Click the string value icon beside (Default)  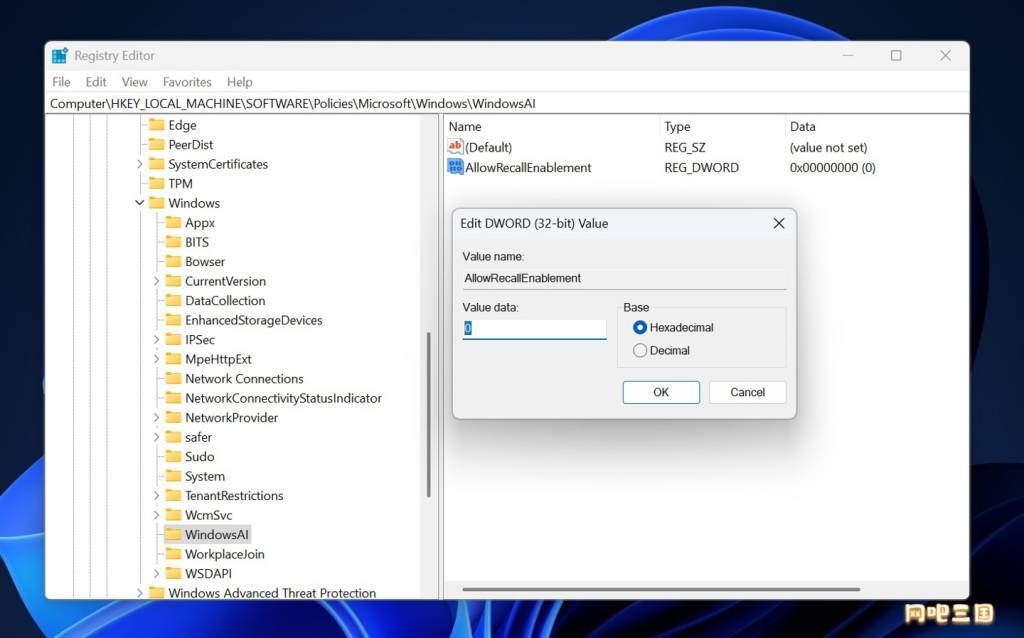[455, 147]
